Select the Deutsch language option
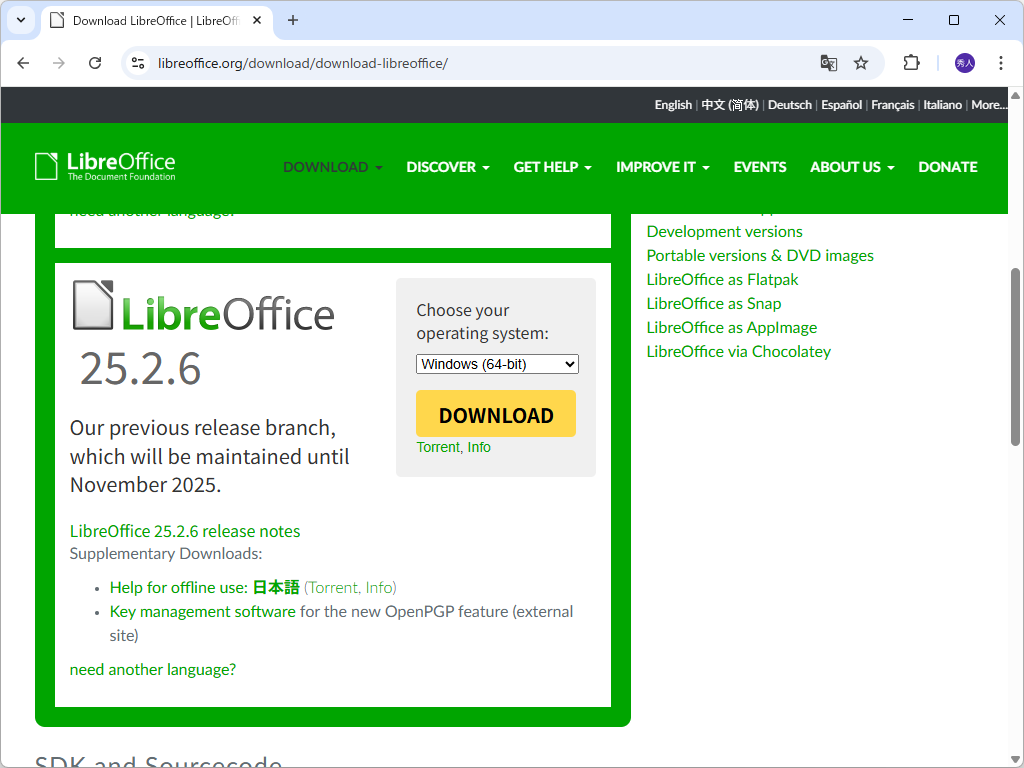Screen dimensions: 1024x768 789,104
